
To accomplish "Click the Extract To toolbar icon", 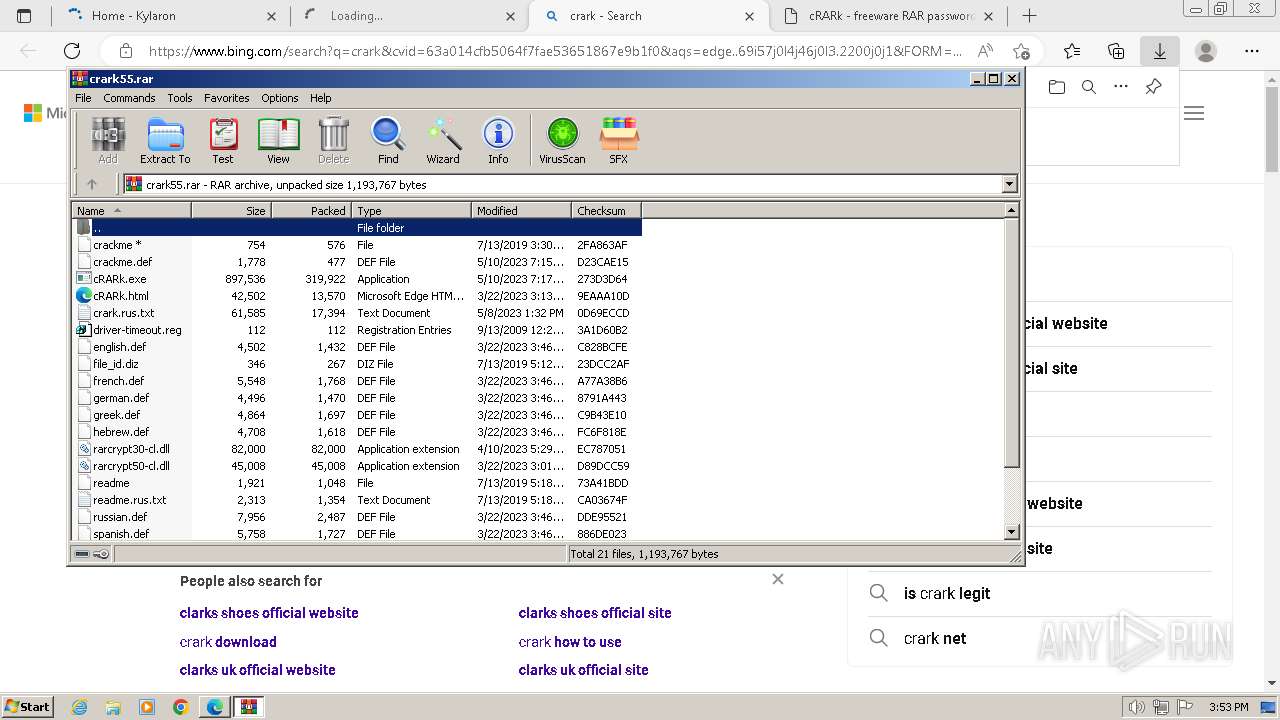I will point(165,140).
